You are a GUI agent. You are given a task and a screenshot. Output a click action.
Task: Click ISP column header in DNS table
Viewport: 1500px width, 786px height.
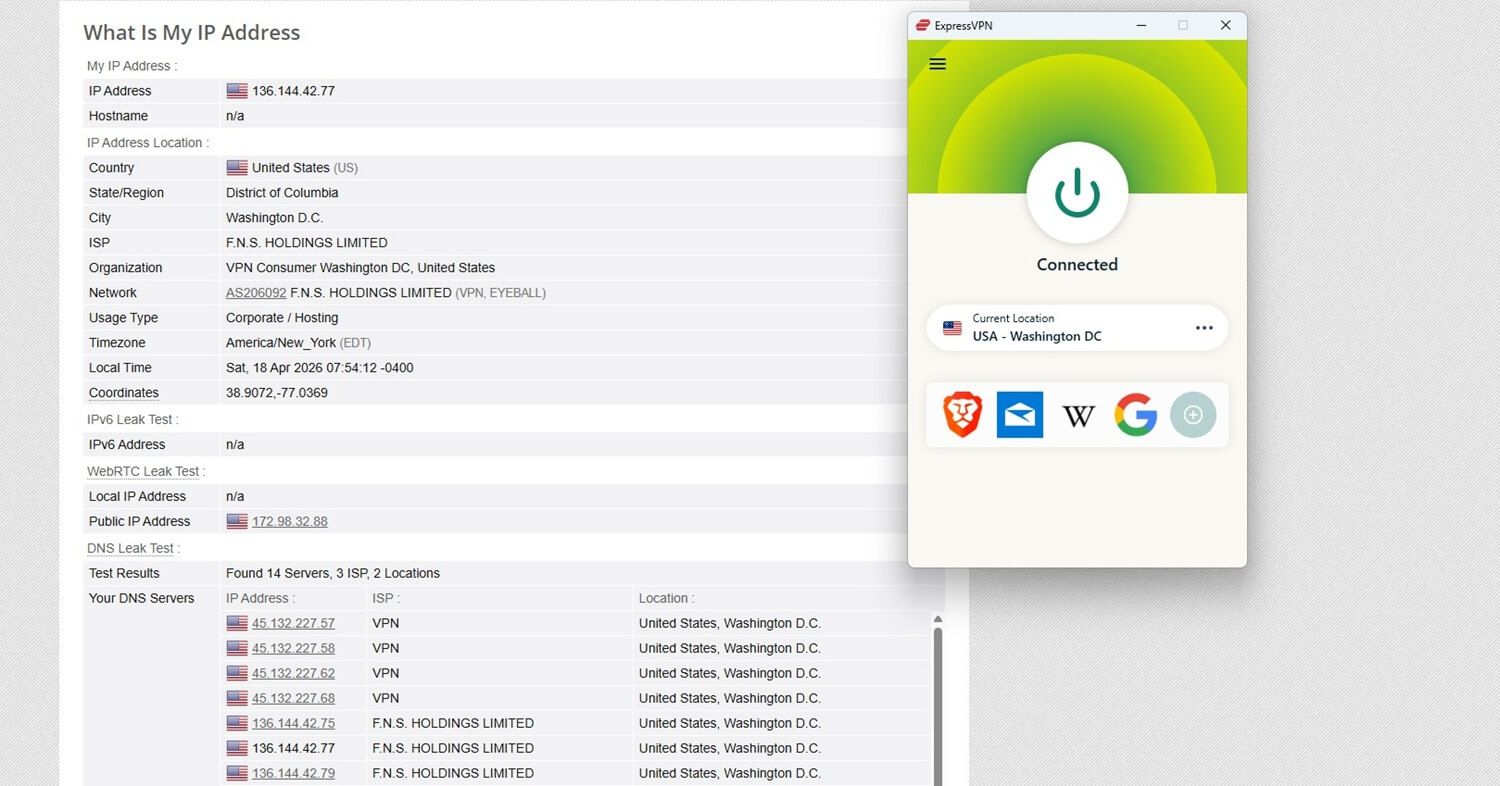pyautogui.click(x=386, y=598)
